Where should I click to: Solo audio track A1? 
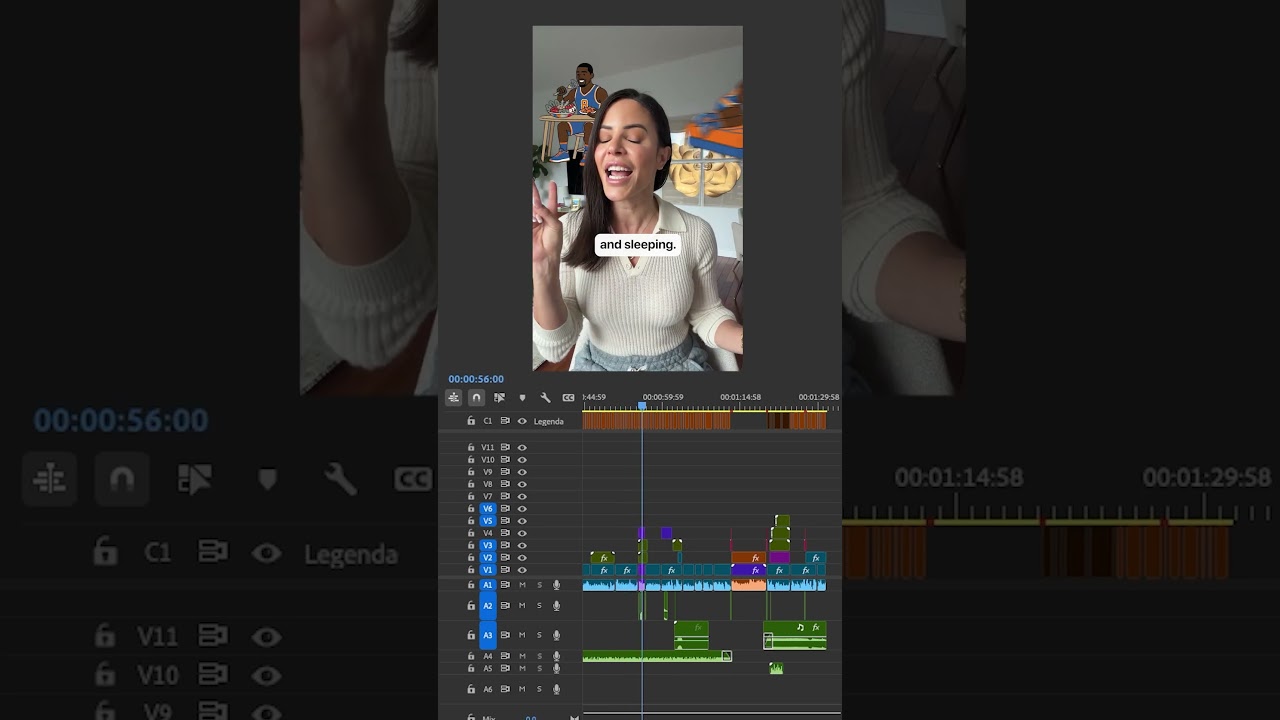tap(539, 585)
